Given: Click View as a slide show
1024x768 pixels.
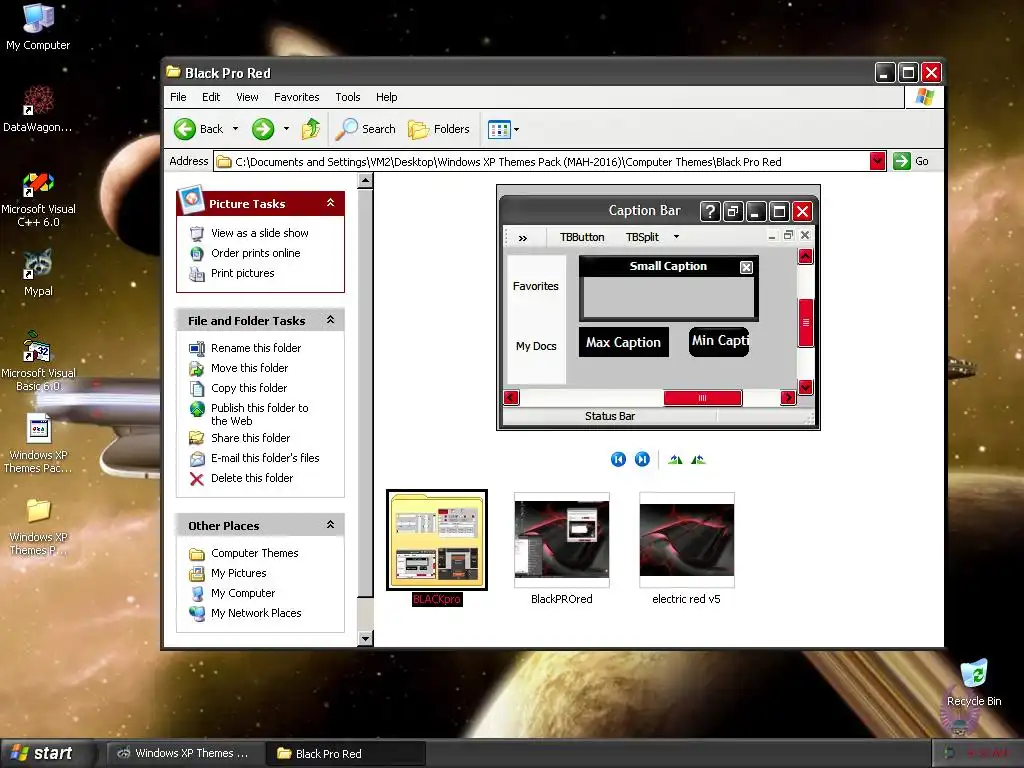Looking at the screenshot, I should click(259, 233).
